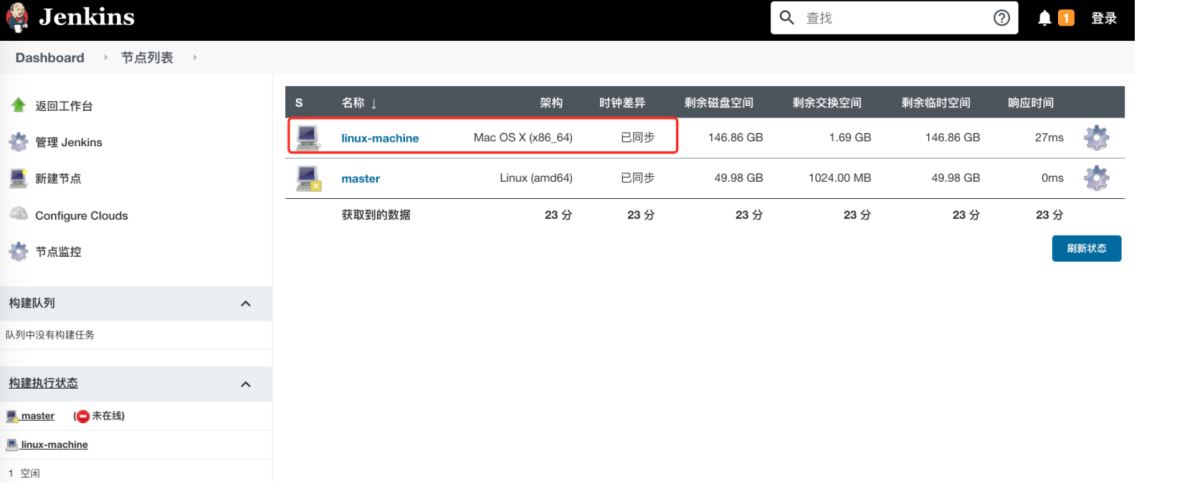This screenshot has height=504, width=1200.
Task: Select Linux (amd64) architecture cell
Action: pyautogui.click(x=536, y=178)
